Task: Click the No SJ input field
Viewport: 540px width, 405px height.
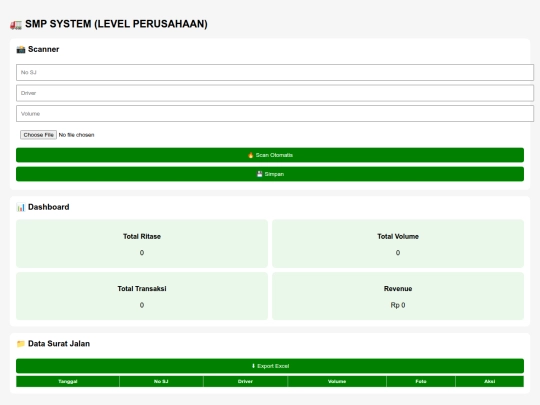Action: point(275,72)
